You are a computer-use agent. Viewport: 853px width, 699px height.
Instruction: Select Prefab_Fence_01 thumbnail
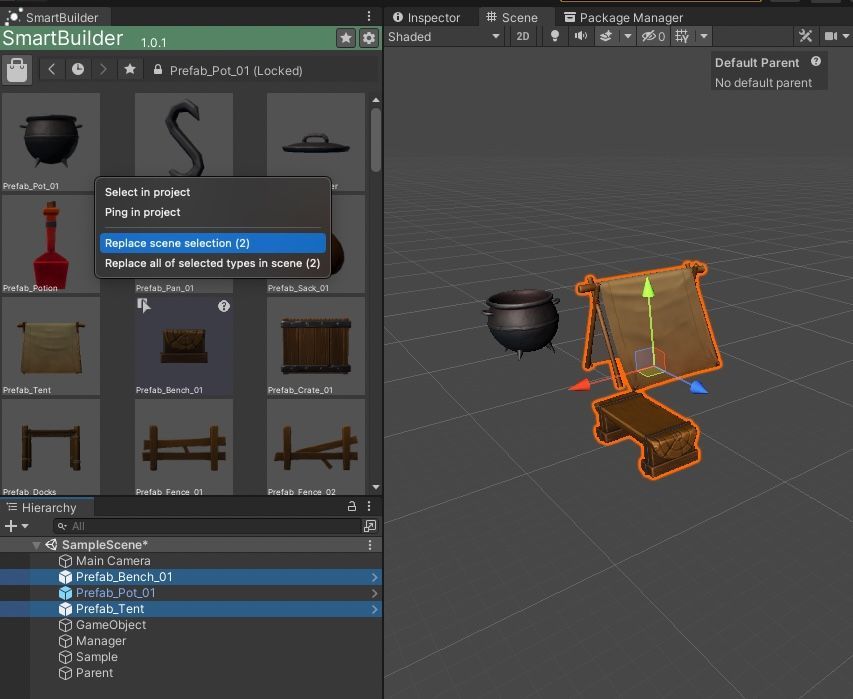point(184,447)
